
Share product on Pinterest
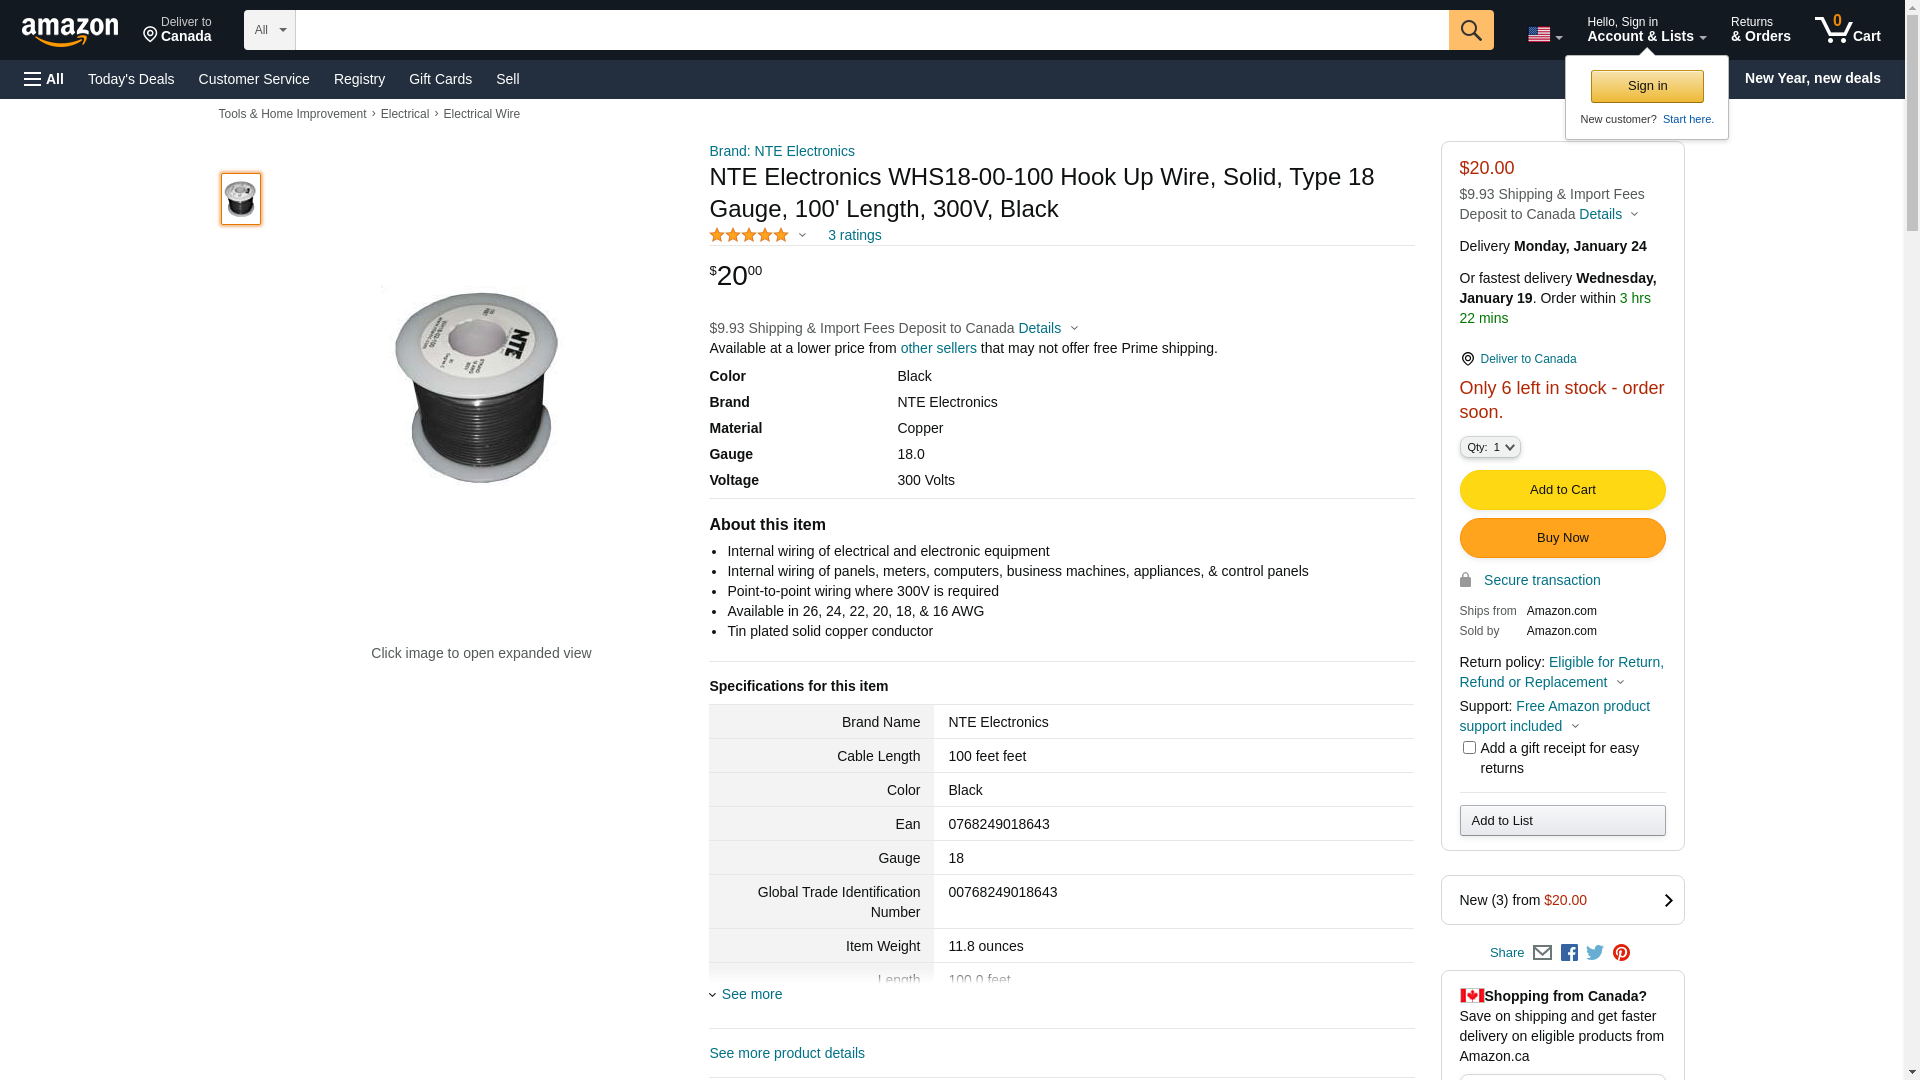tap(1621, 953)
